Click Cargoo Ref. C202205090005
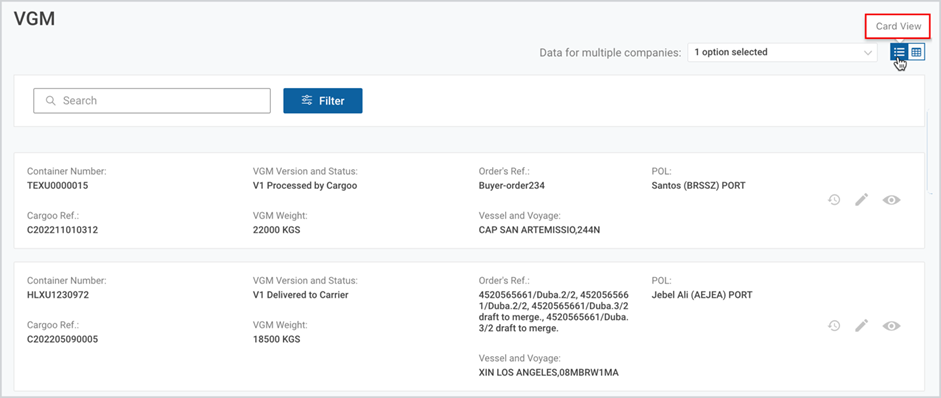The image size is (941, 398). (62, 339)
